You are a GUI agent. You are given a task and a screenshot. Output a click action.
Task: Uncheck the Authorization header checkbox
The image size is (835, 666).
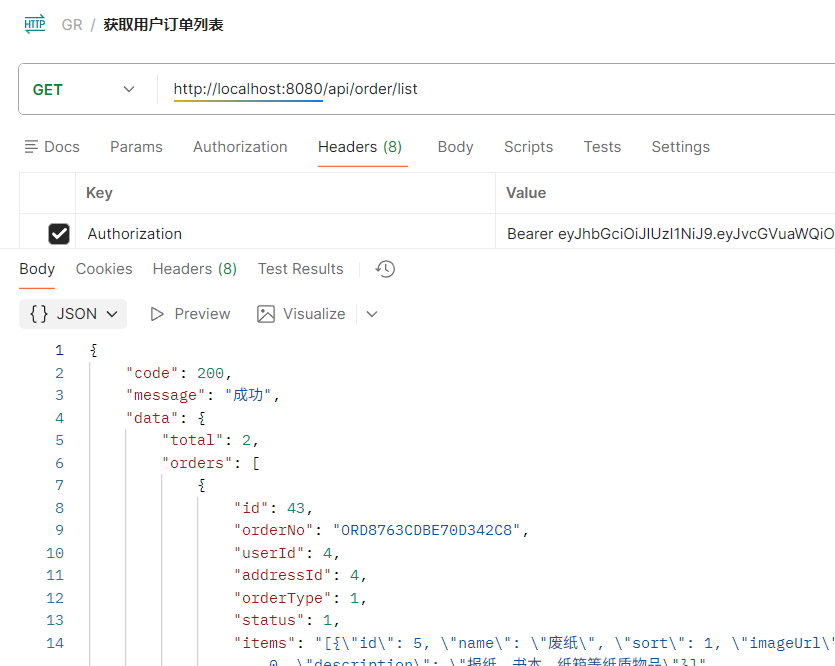[x=59, y=234]
